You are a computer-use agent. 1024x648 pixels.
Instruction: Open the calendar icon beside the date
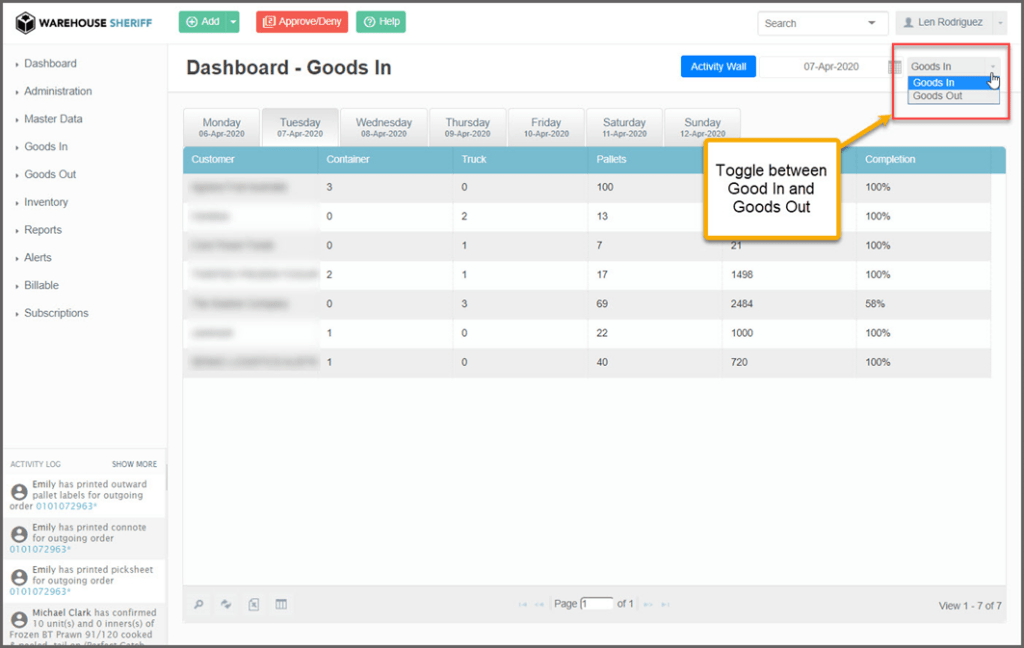[895, 67]
